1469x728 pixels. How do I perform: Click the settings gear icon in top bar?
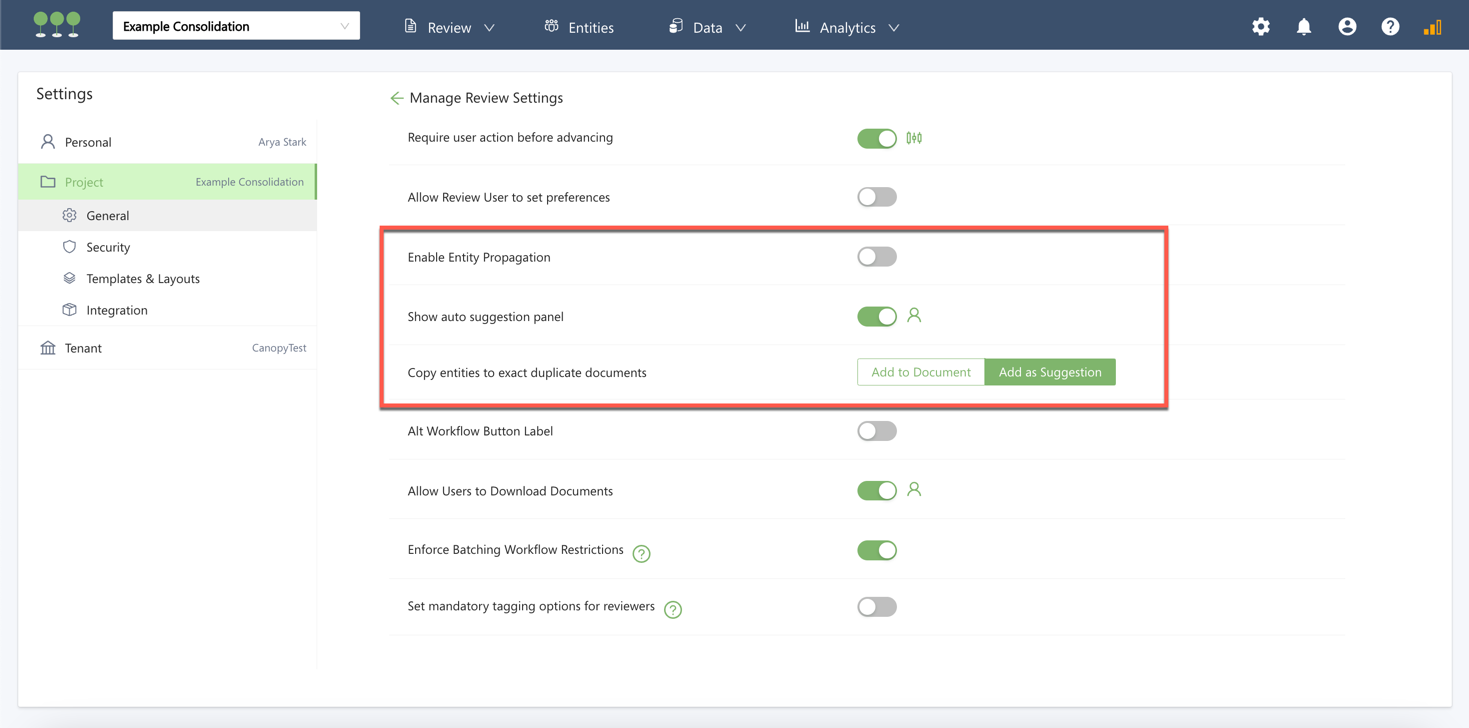(1261, 27)
